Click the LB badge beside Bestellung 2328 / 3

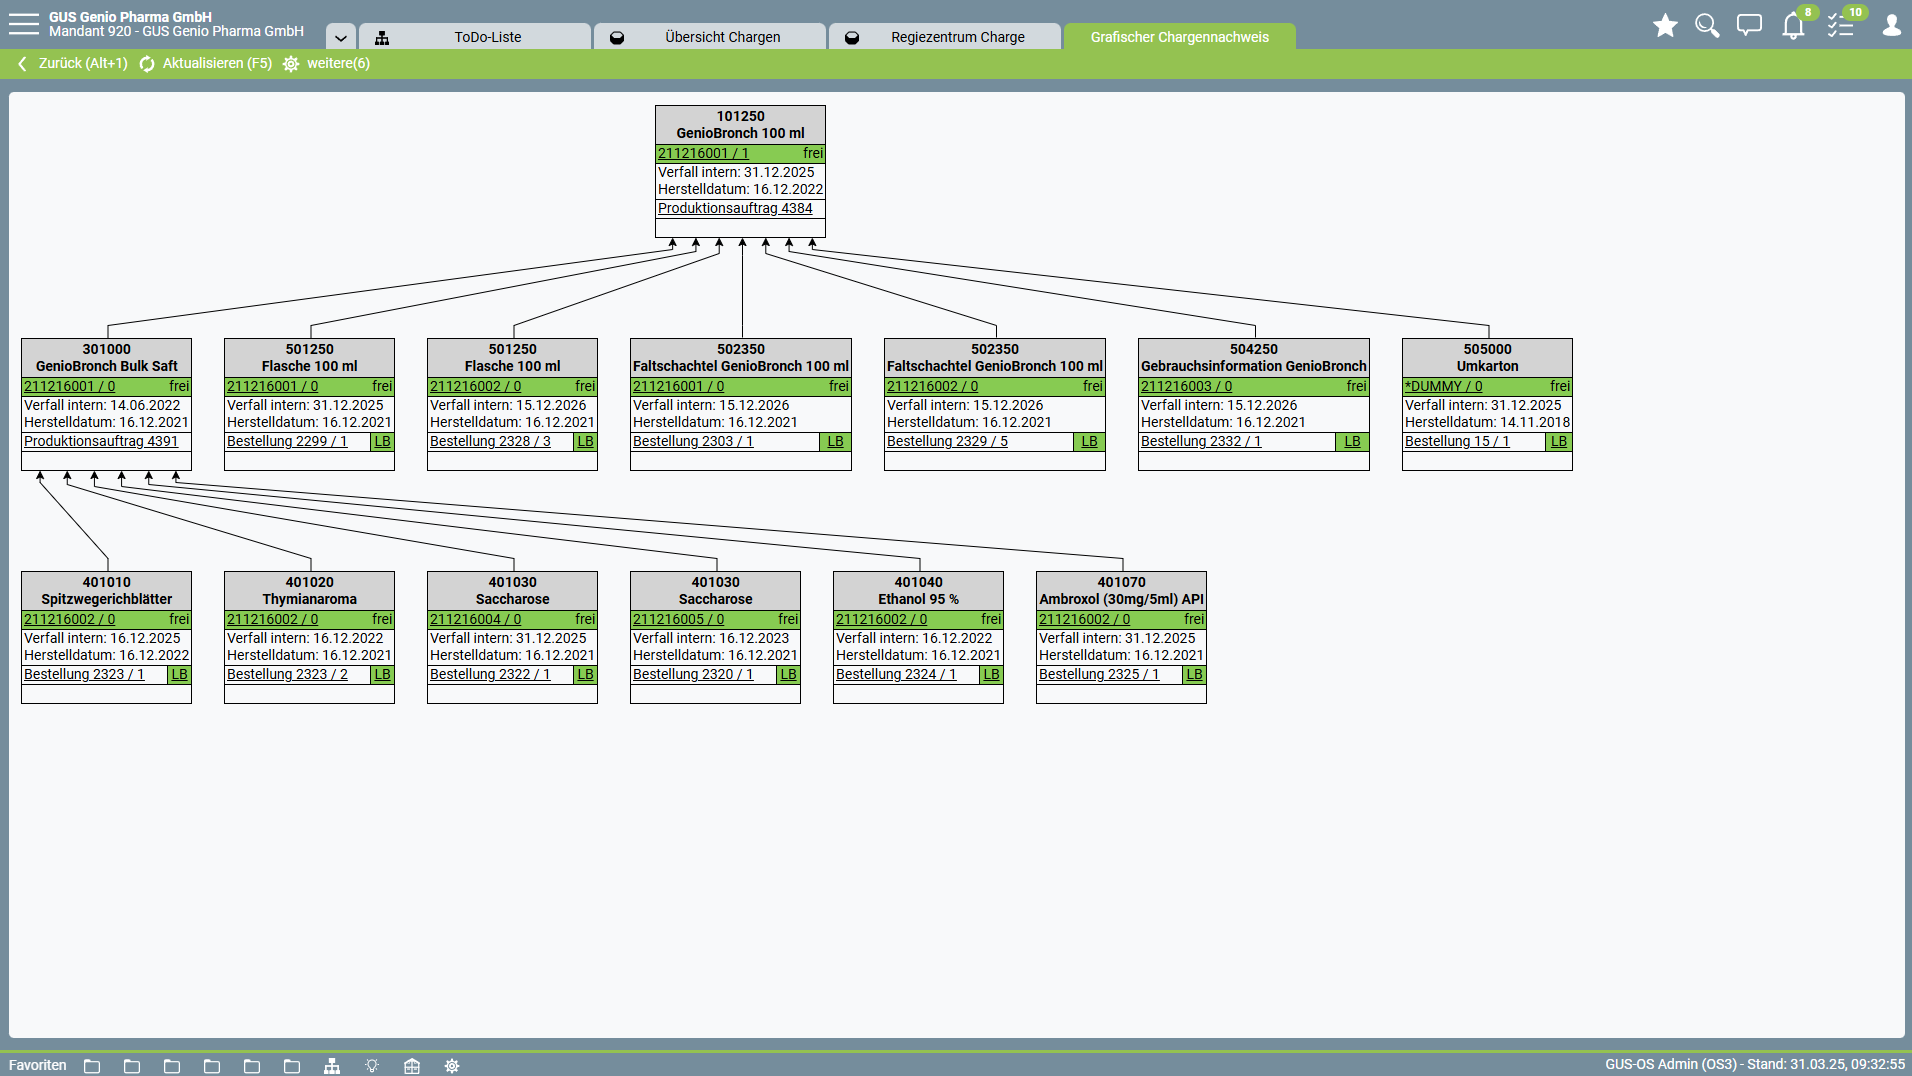click(585, 441)
